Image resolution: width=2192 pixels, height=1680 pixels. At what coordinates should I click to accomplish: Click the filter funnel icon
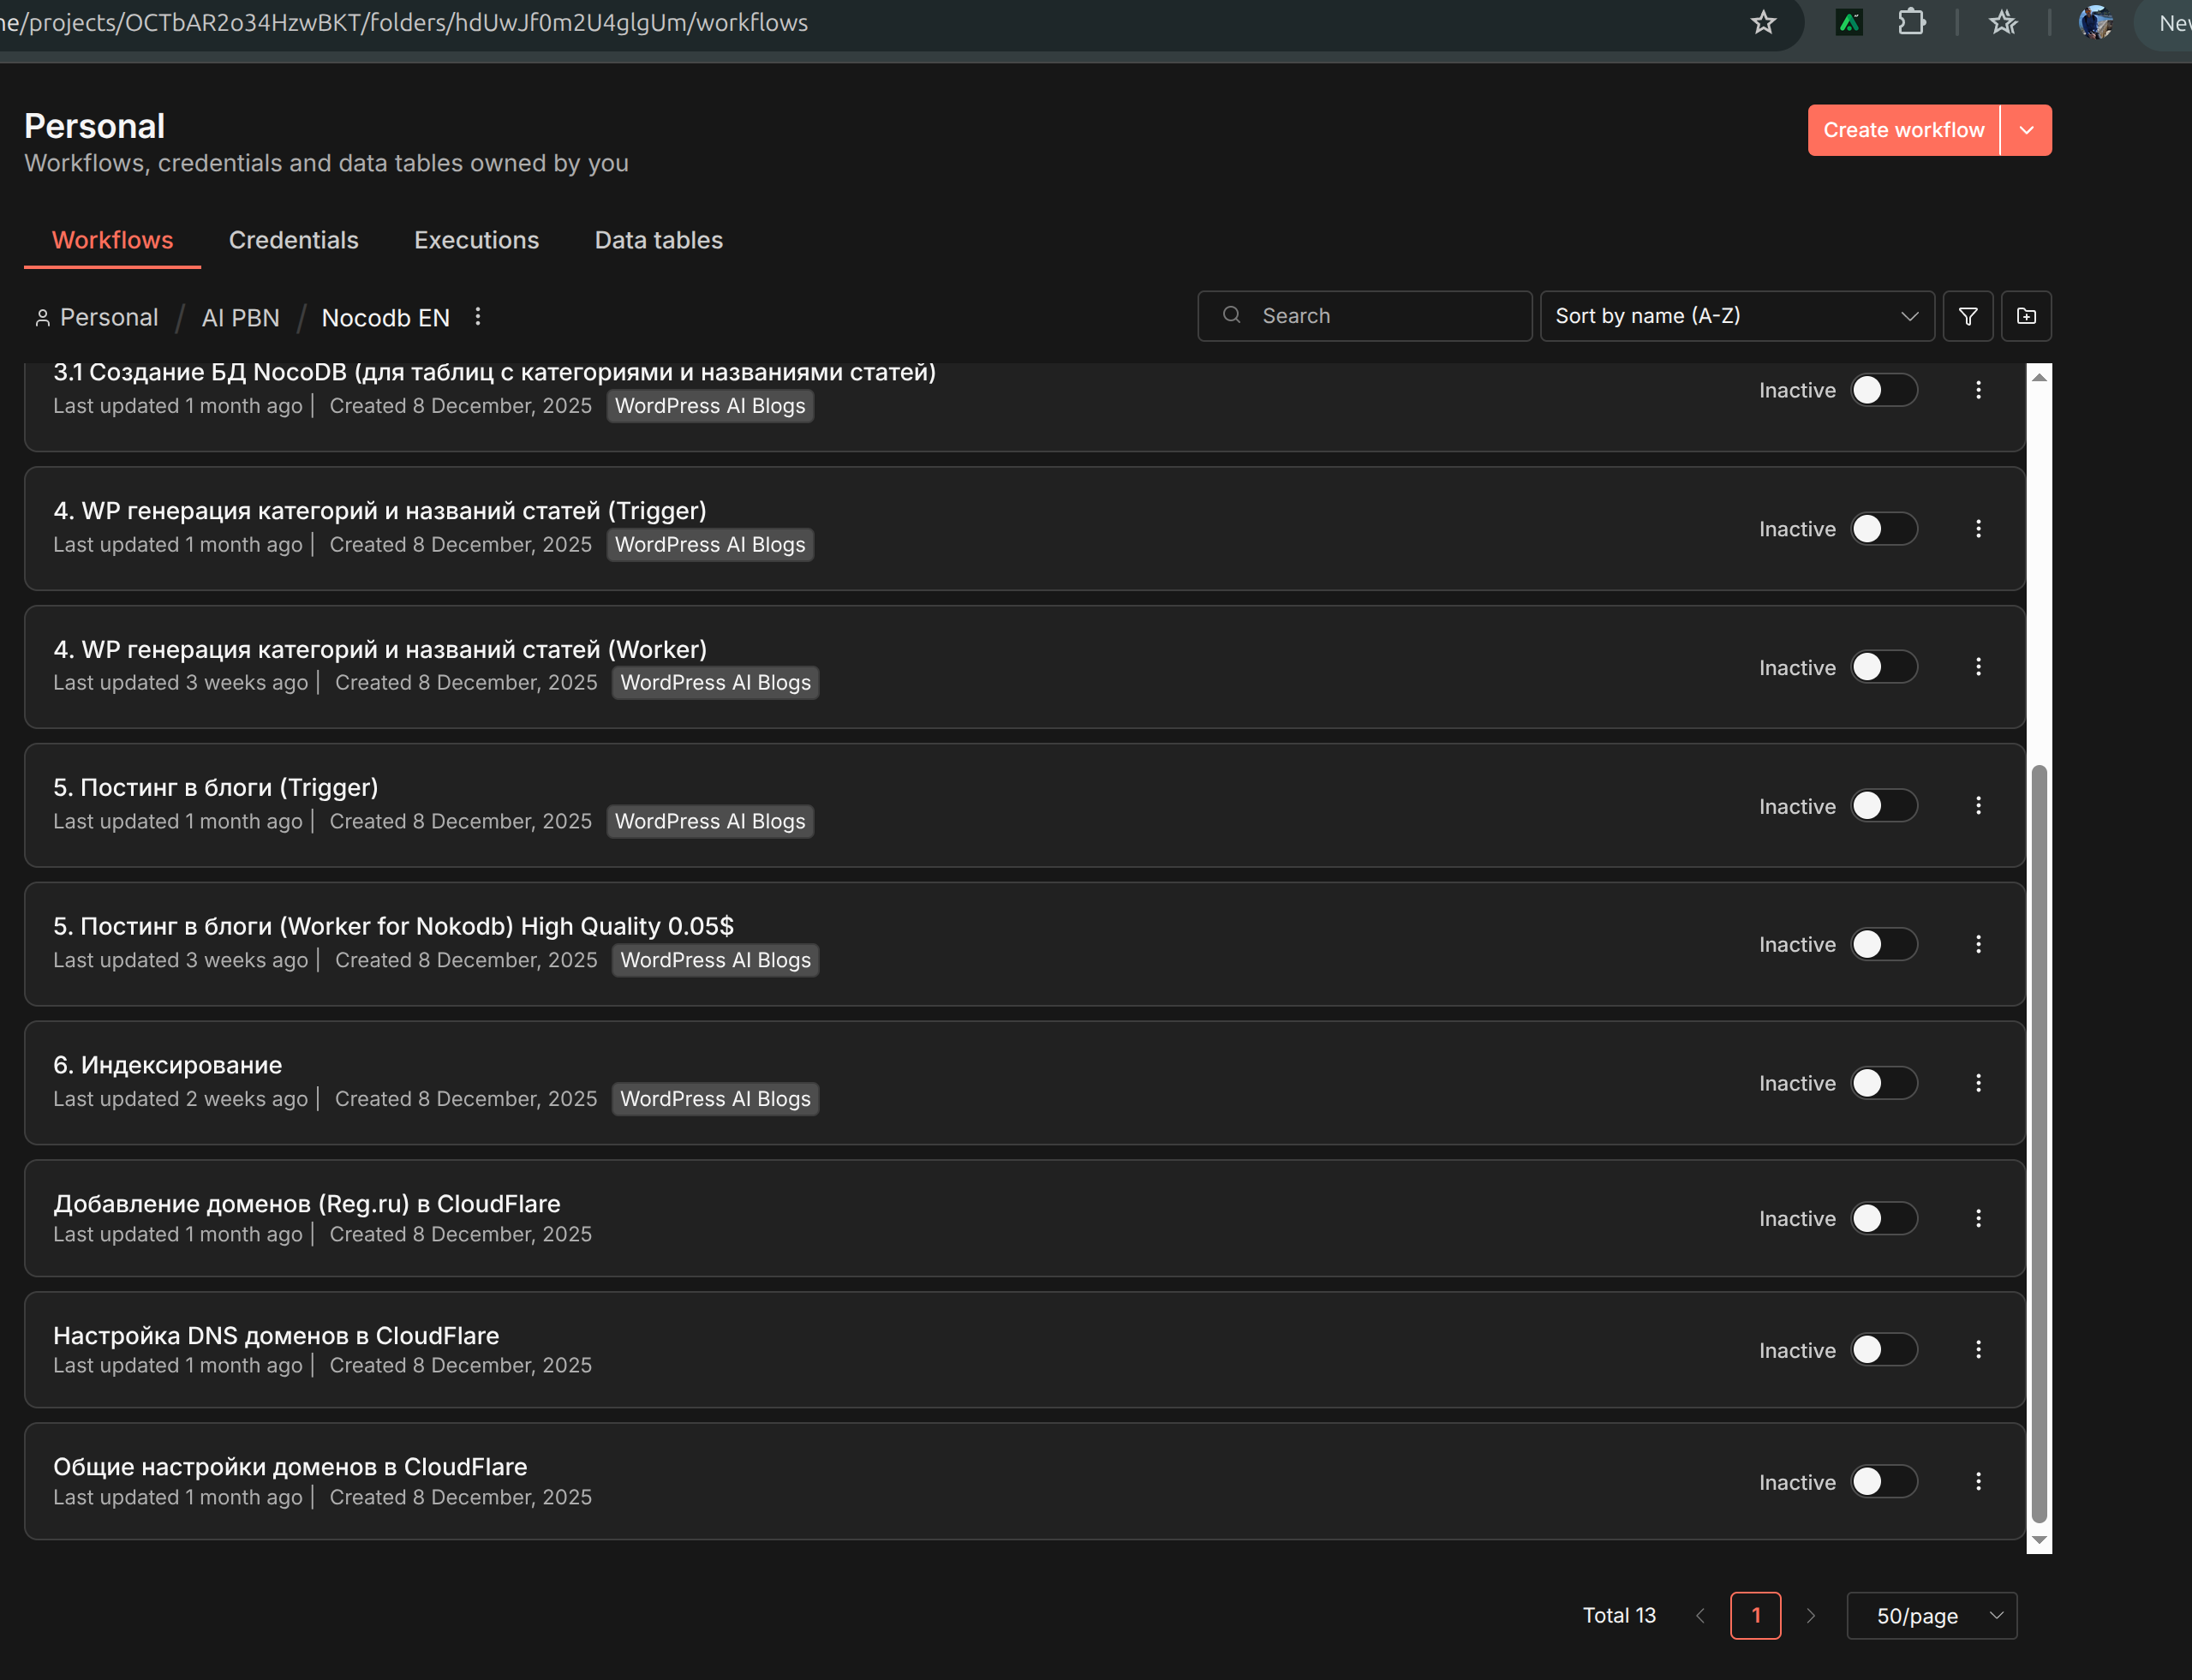click(x=1967, y=316)
